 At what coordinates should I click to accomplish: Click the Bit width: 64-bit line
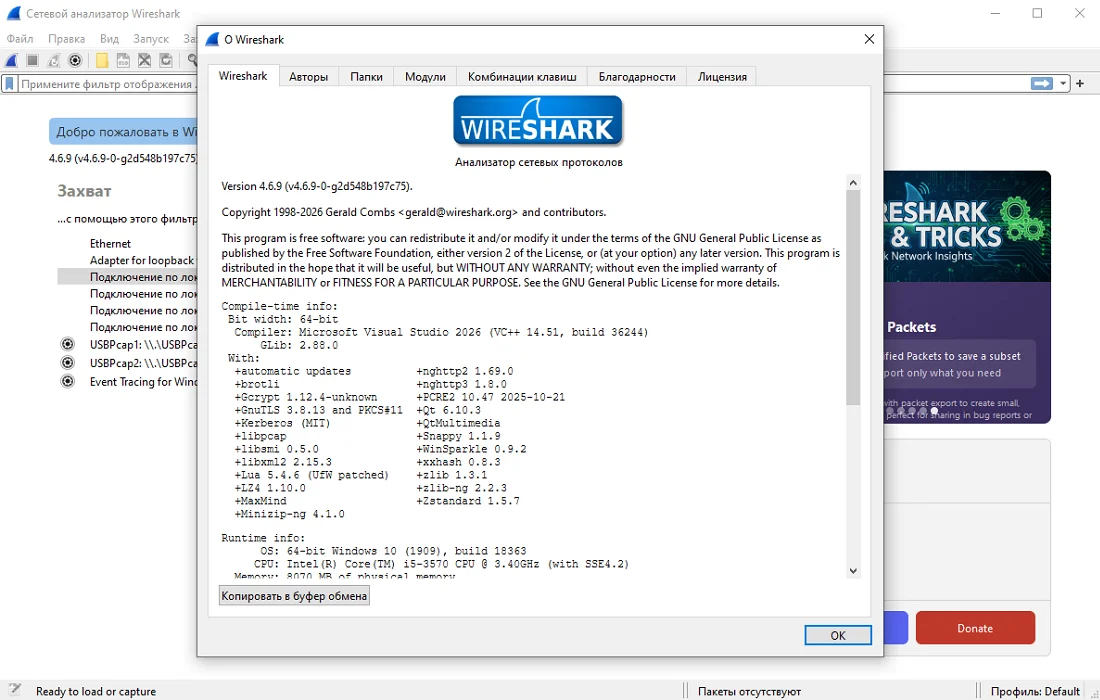click(283, 319)
